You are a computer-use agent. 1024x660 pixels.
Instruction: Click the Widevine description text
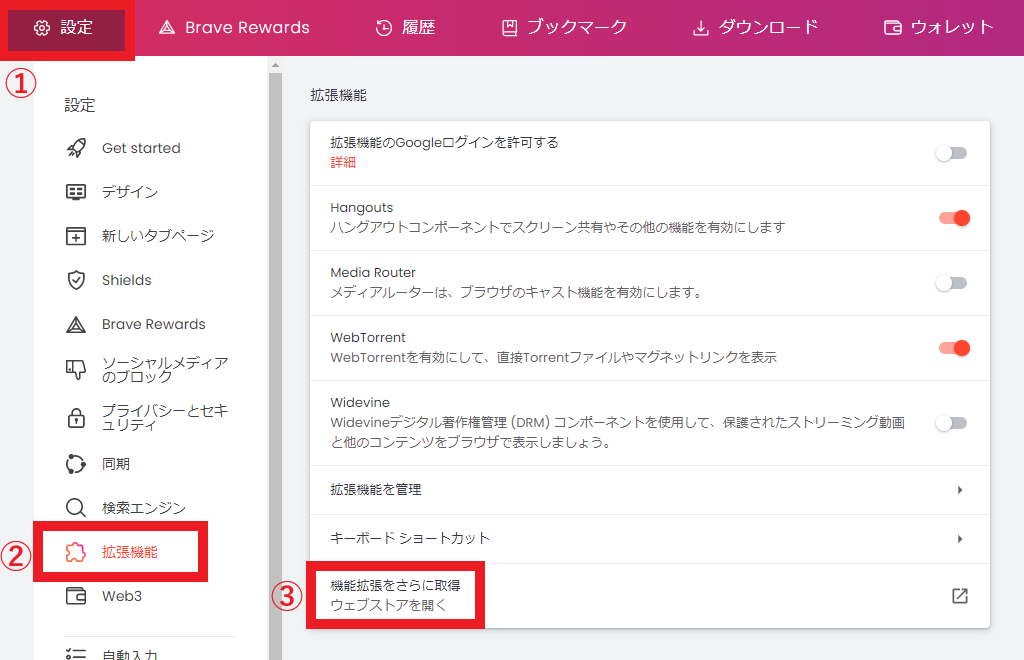pyautogui.click(x=617, y=433)
